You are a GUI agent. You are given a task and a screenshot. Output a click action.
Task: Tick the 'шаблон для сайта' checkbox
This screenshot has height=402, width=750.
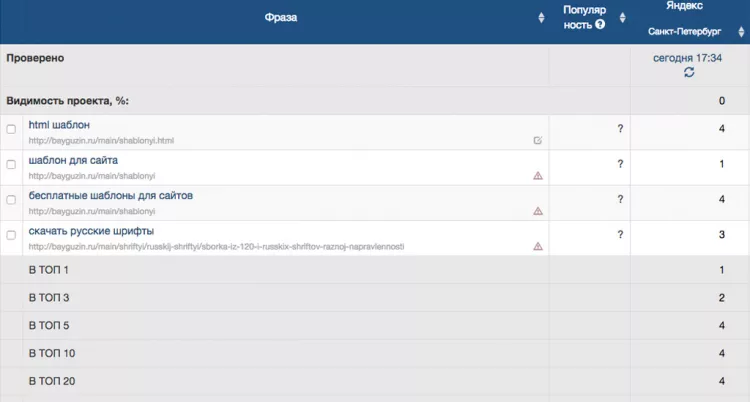click(x=11, y=164)
